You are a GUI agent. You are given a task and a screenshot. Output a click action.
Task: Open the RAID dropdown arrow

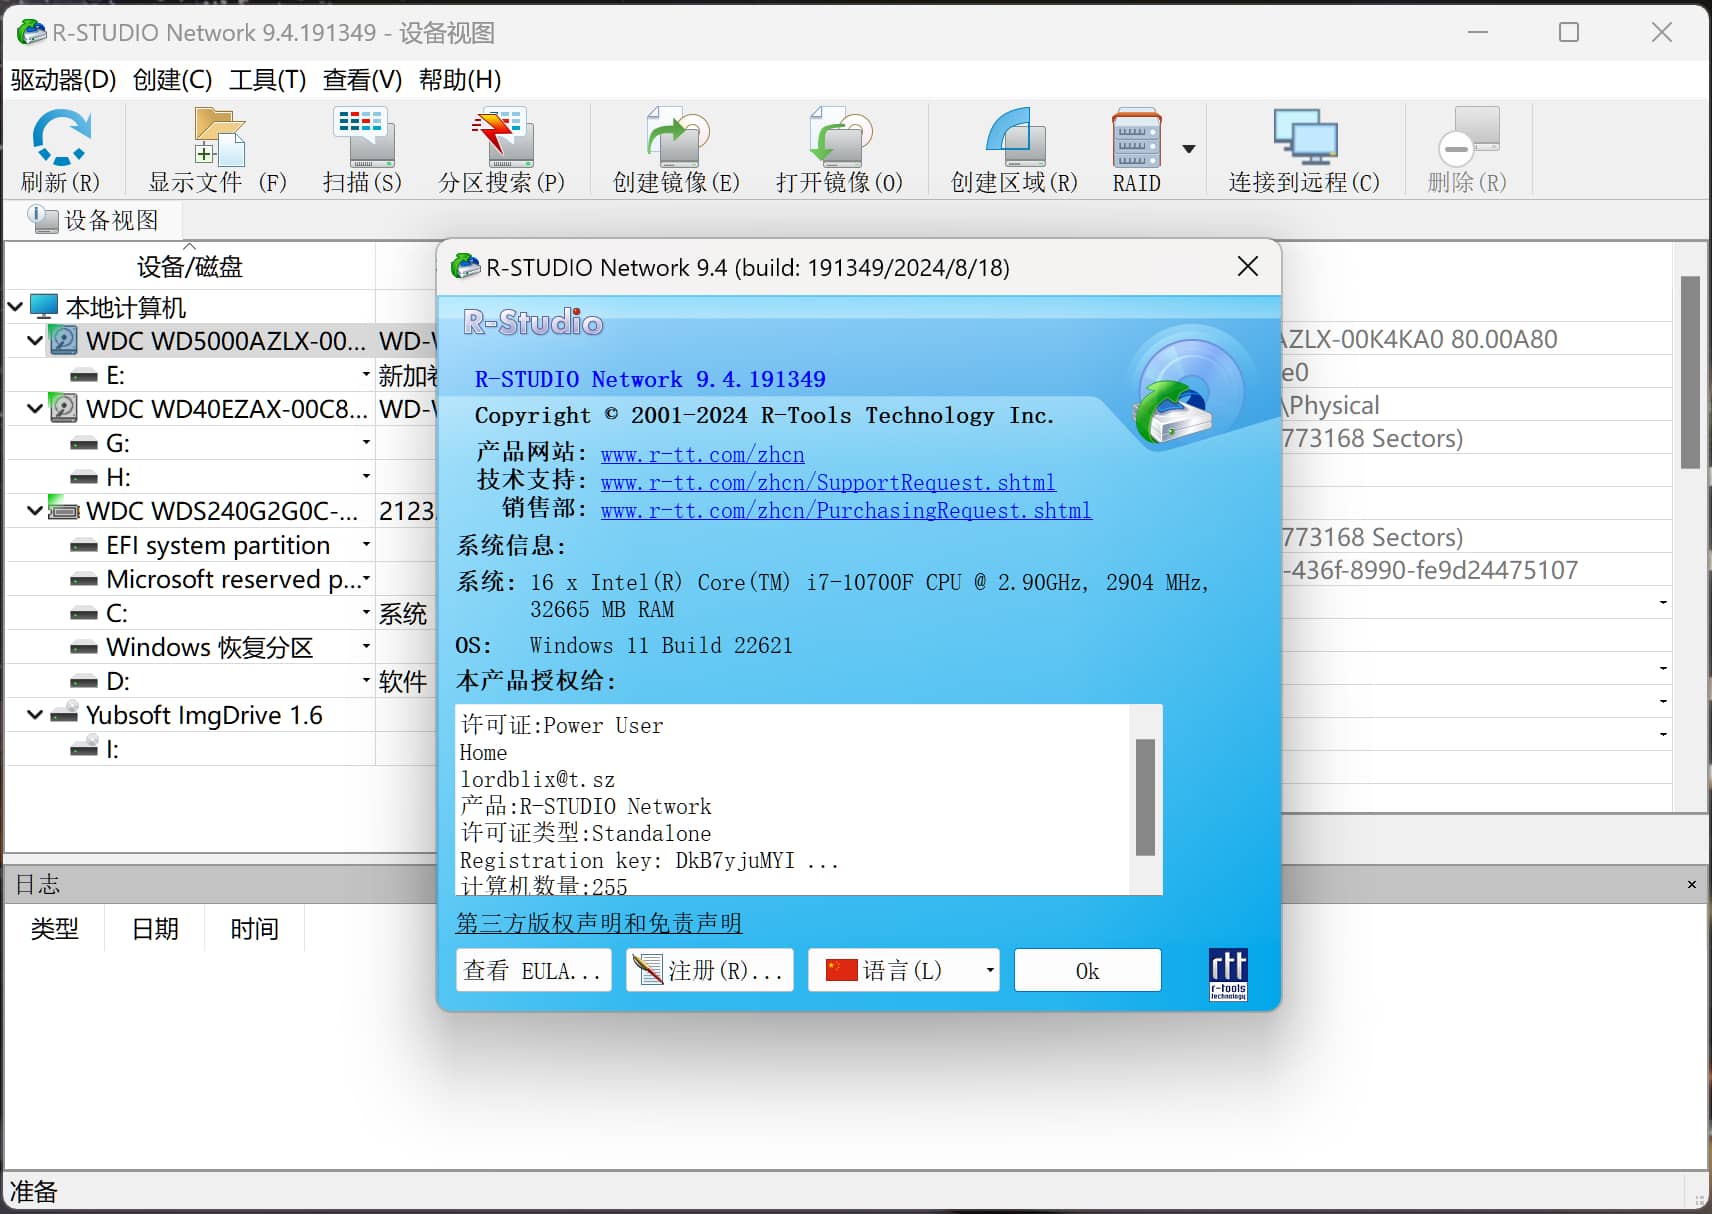tap(1188, 147)
